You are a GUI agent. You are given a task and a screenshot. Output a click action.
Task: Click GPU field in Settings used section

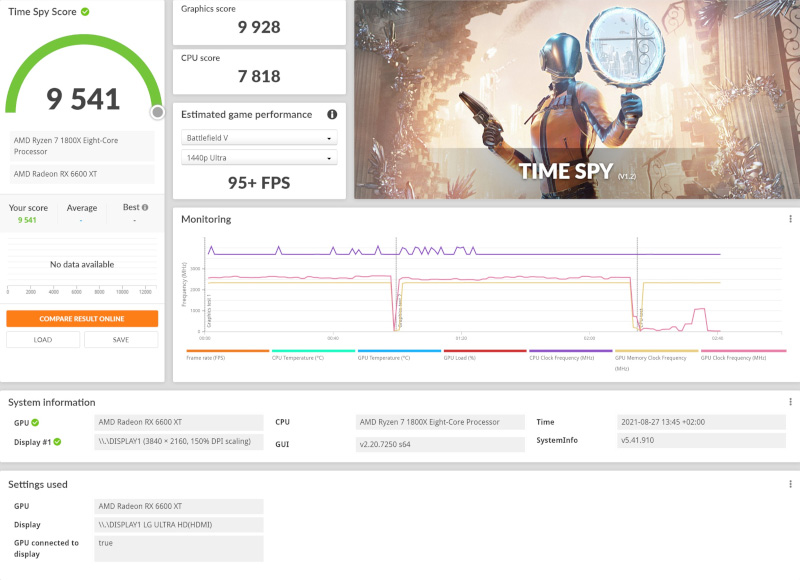point(179,507)
